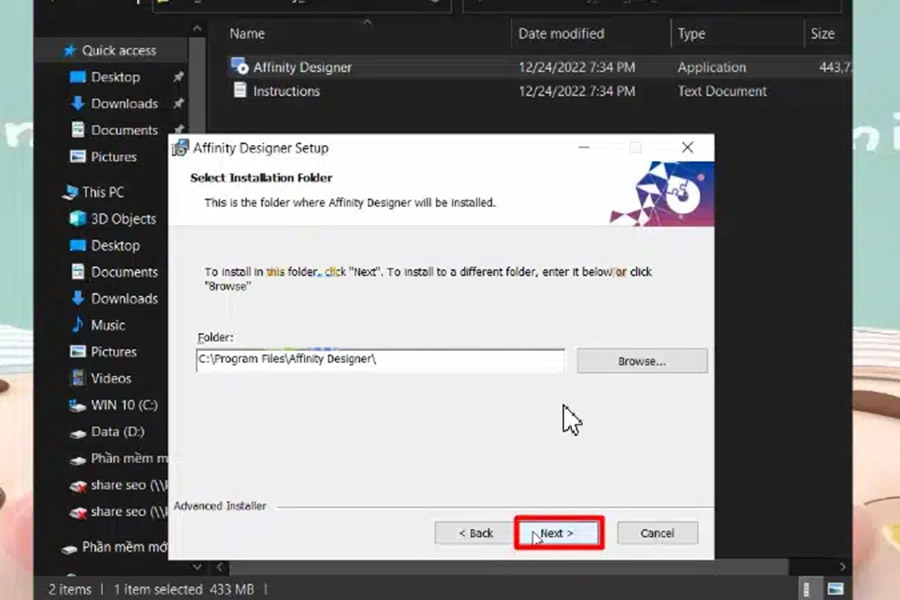This screenshot has width=900, height=600.
Task: Click the "Select Installation Folder" heading
Action: pos(261,178)
